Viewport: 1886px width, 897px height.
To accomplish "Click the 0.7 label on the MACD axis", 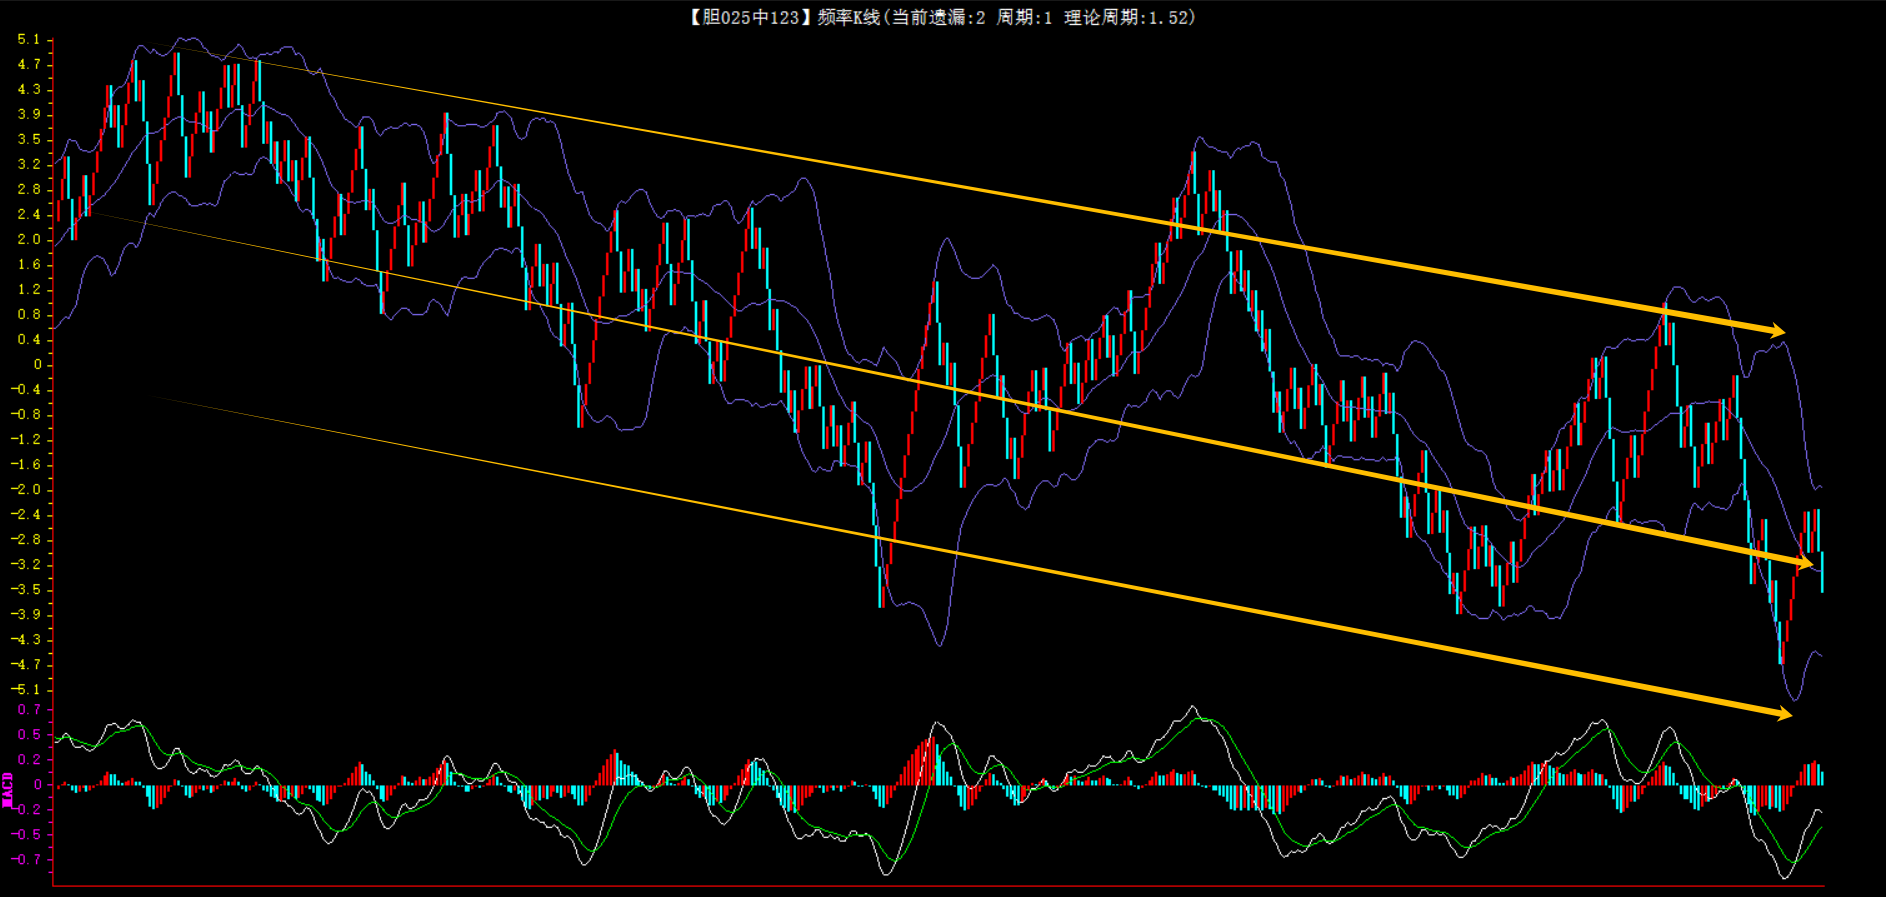I will coord(29,710).
